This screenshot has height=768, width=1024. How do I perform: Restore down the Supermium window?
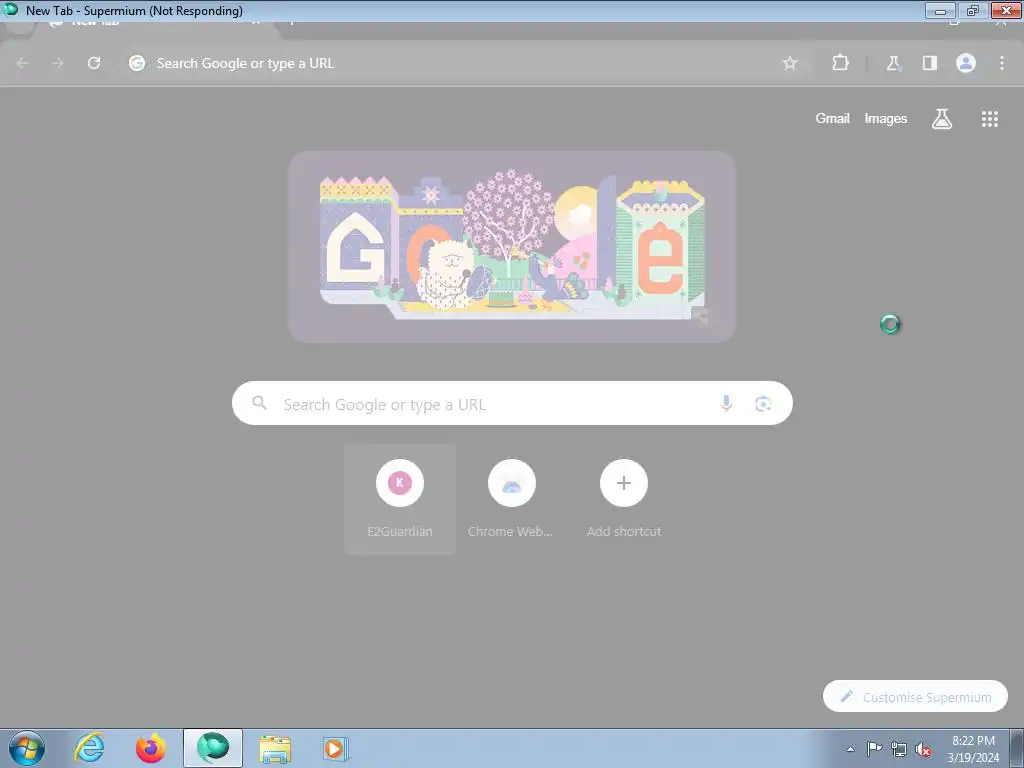tap(972, 10)
